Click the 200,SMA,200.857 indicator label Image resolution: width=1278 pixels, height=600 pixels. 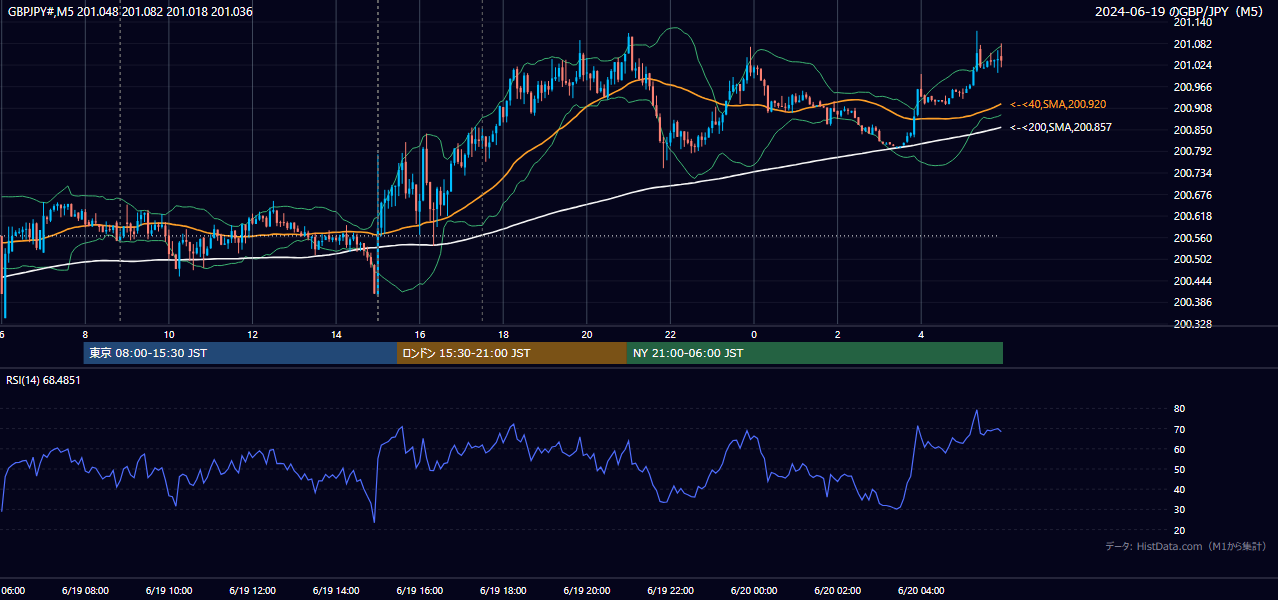click(1061, 127)
